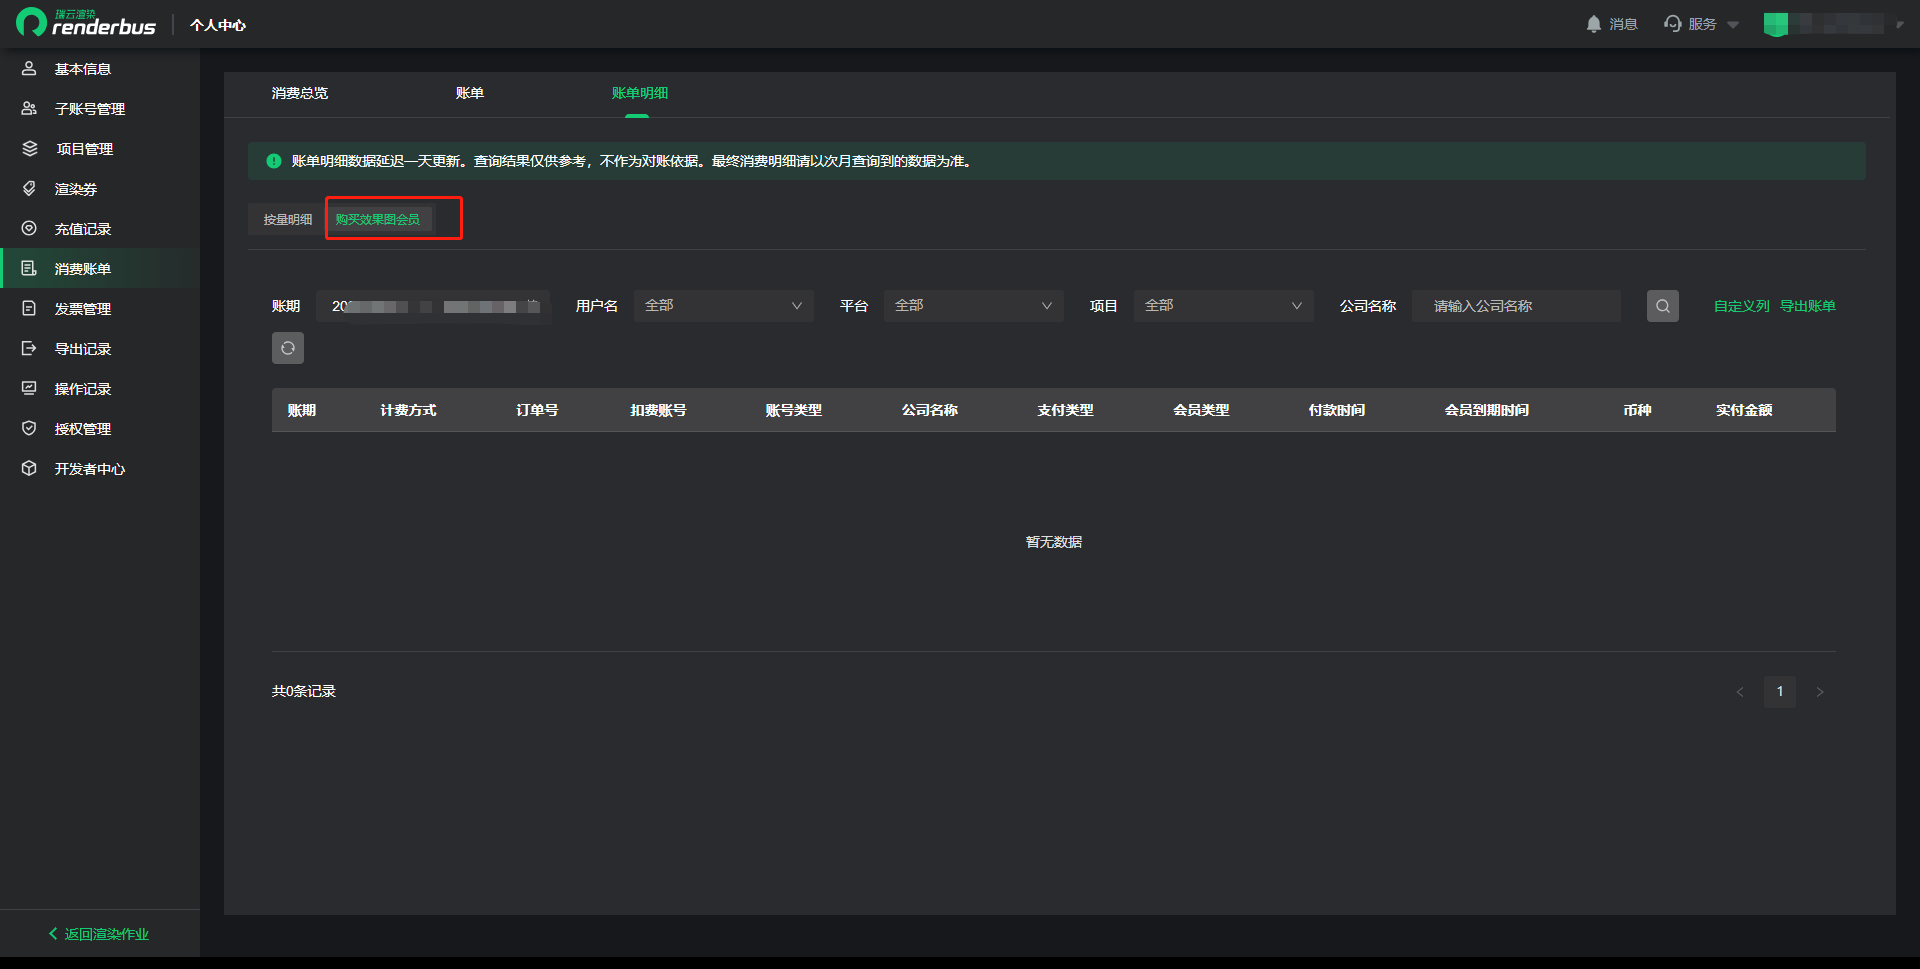The height and width of the screenshot is (969, 1920).
Task: Expand the 用户名 dropdown
Action: click(723, 306)
